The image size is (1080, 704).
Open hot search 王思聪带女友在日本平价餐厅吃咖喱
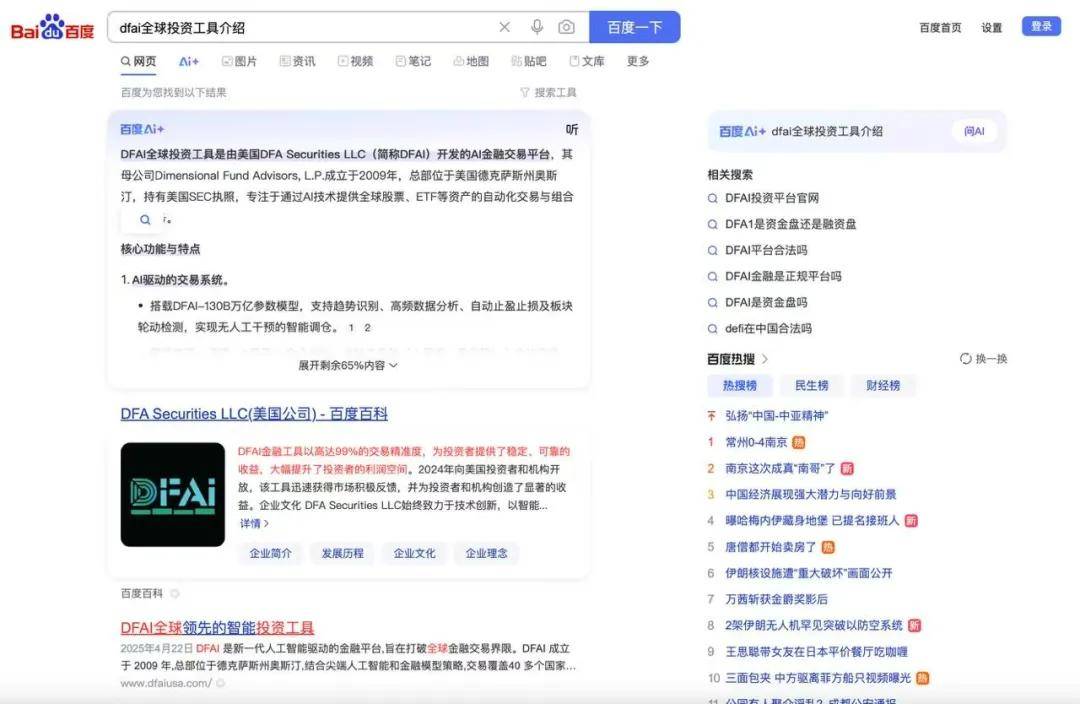[x=816, y=651]
